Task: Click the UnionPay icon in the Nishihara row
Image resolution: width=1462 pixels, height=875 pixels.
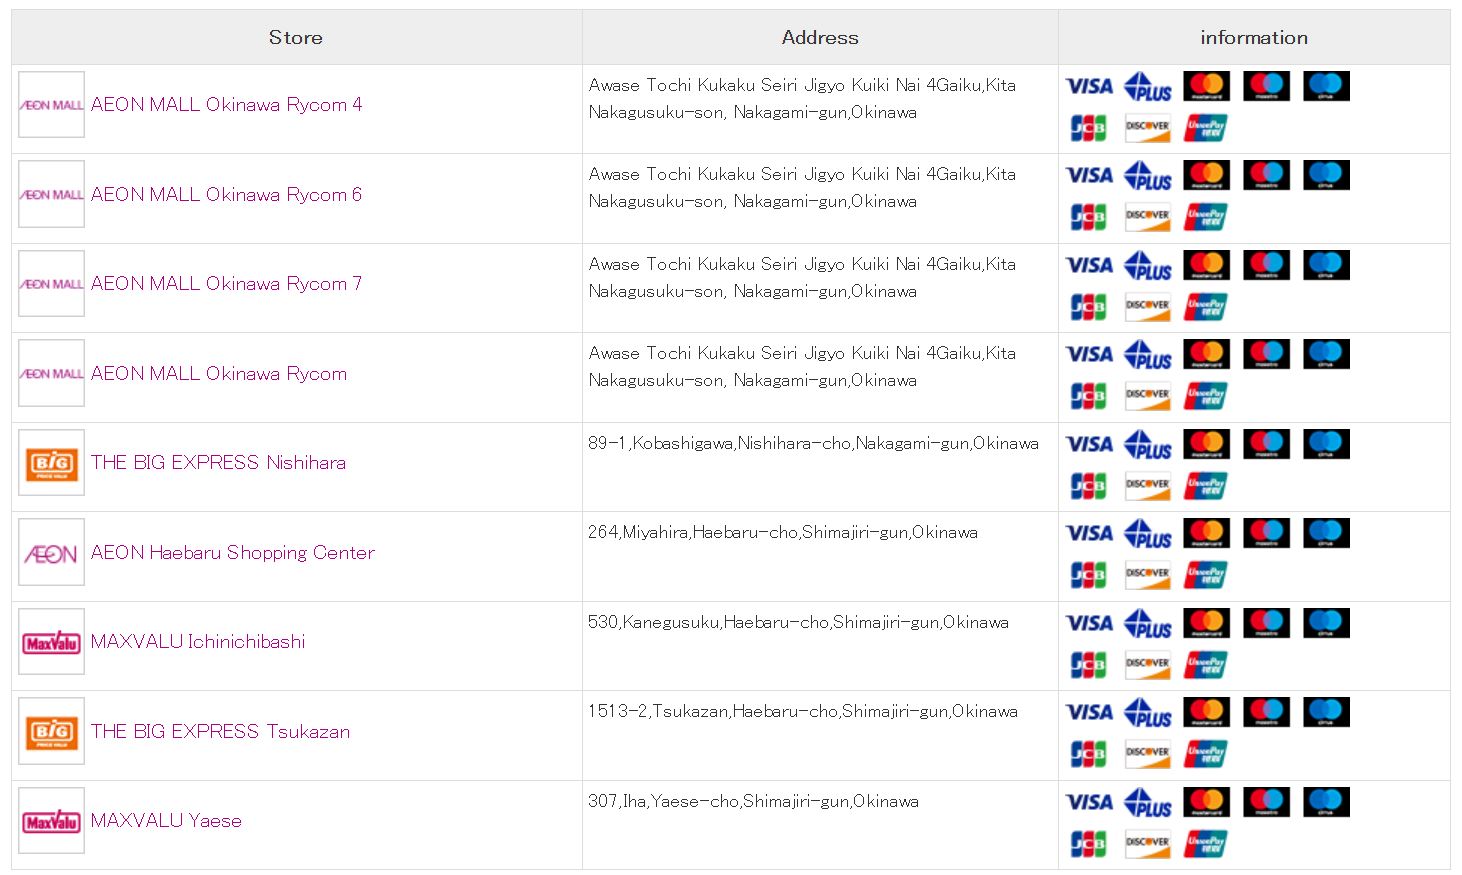Action: coord(1206,486)
